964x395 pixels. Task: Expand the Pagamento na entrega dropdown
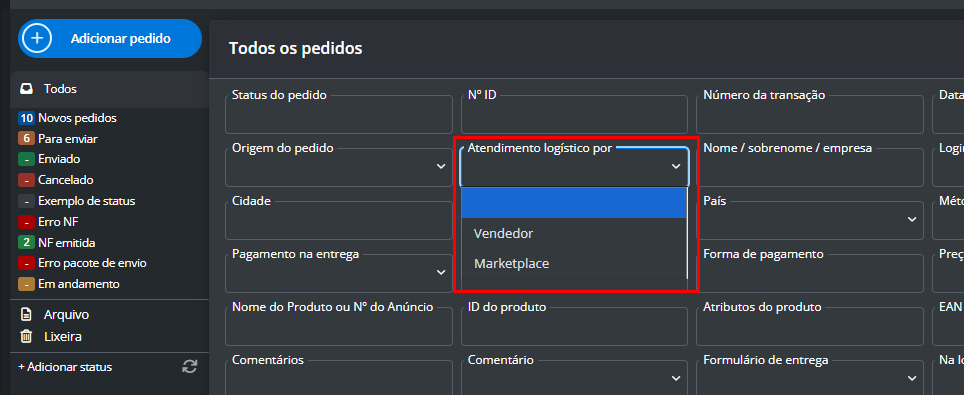click(339, 273)
